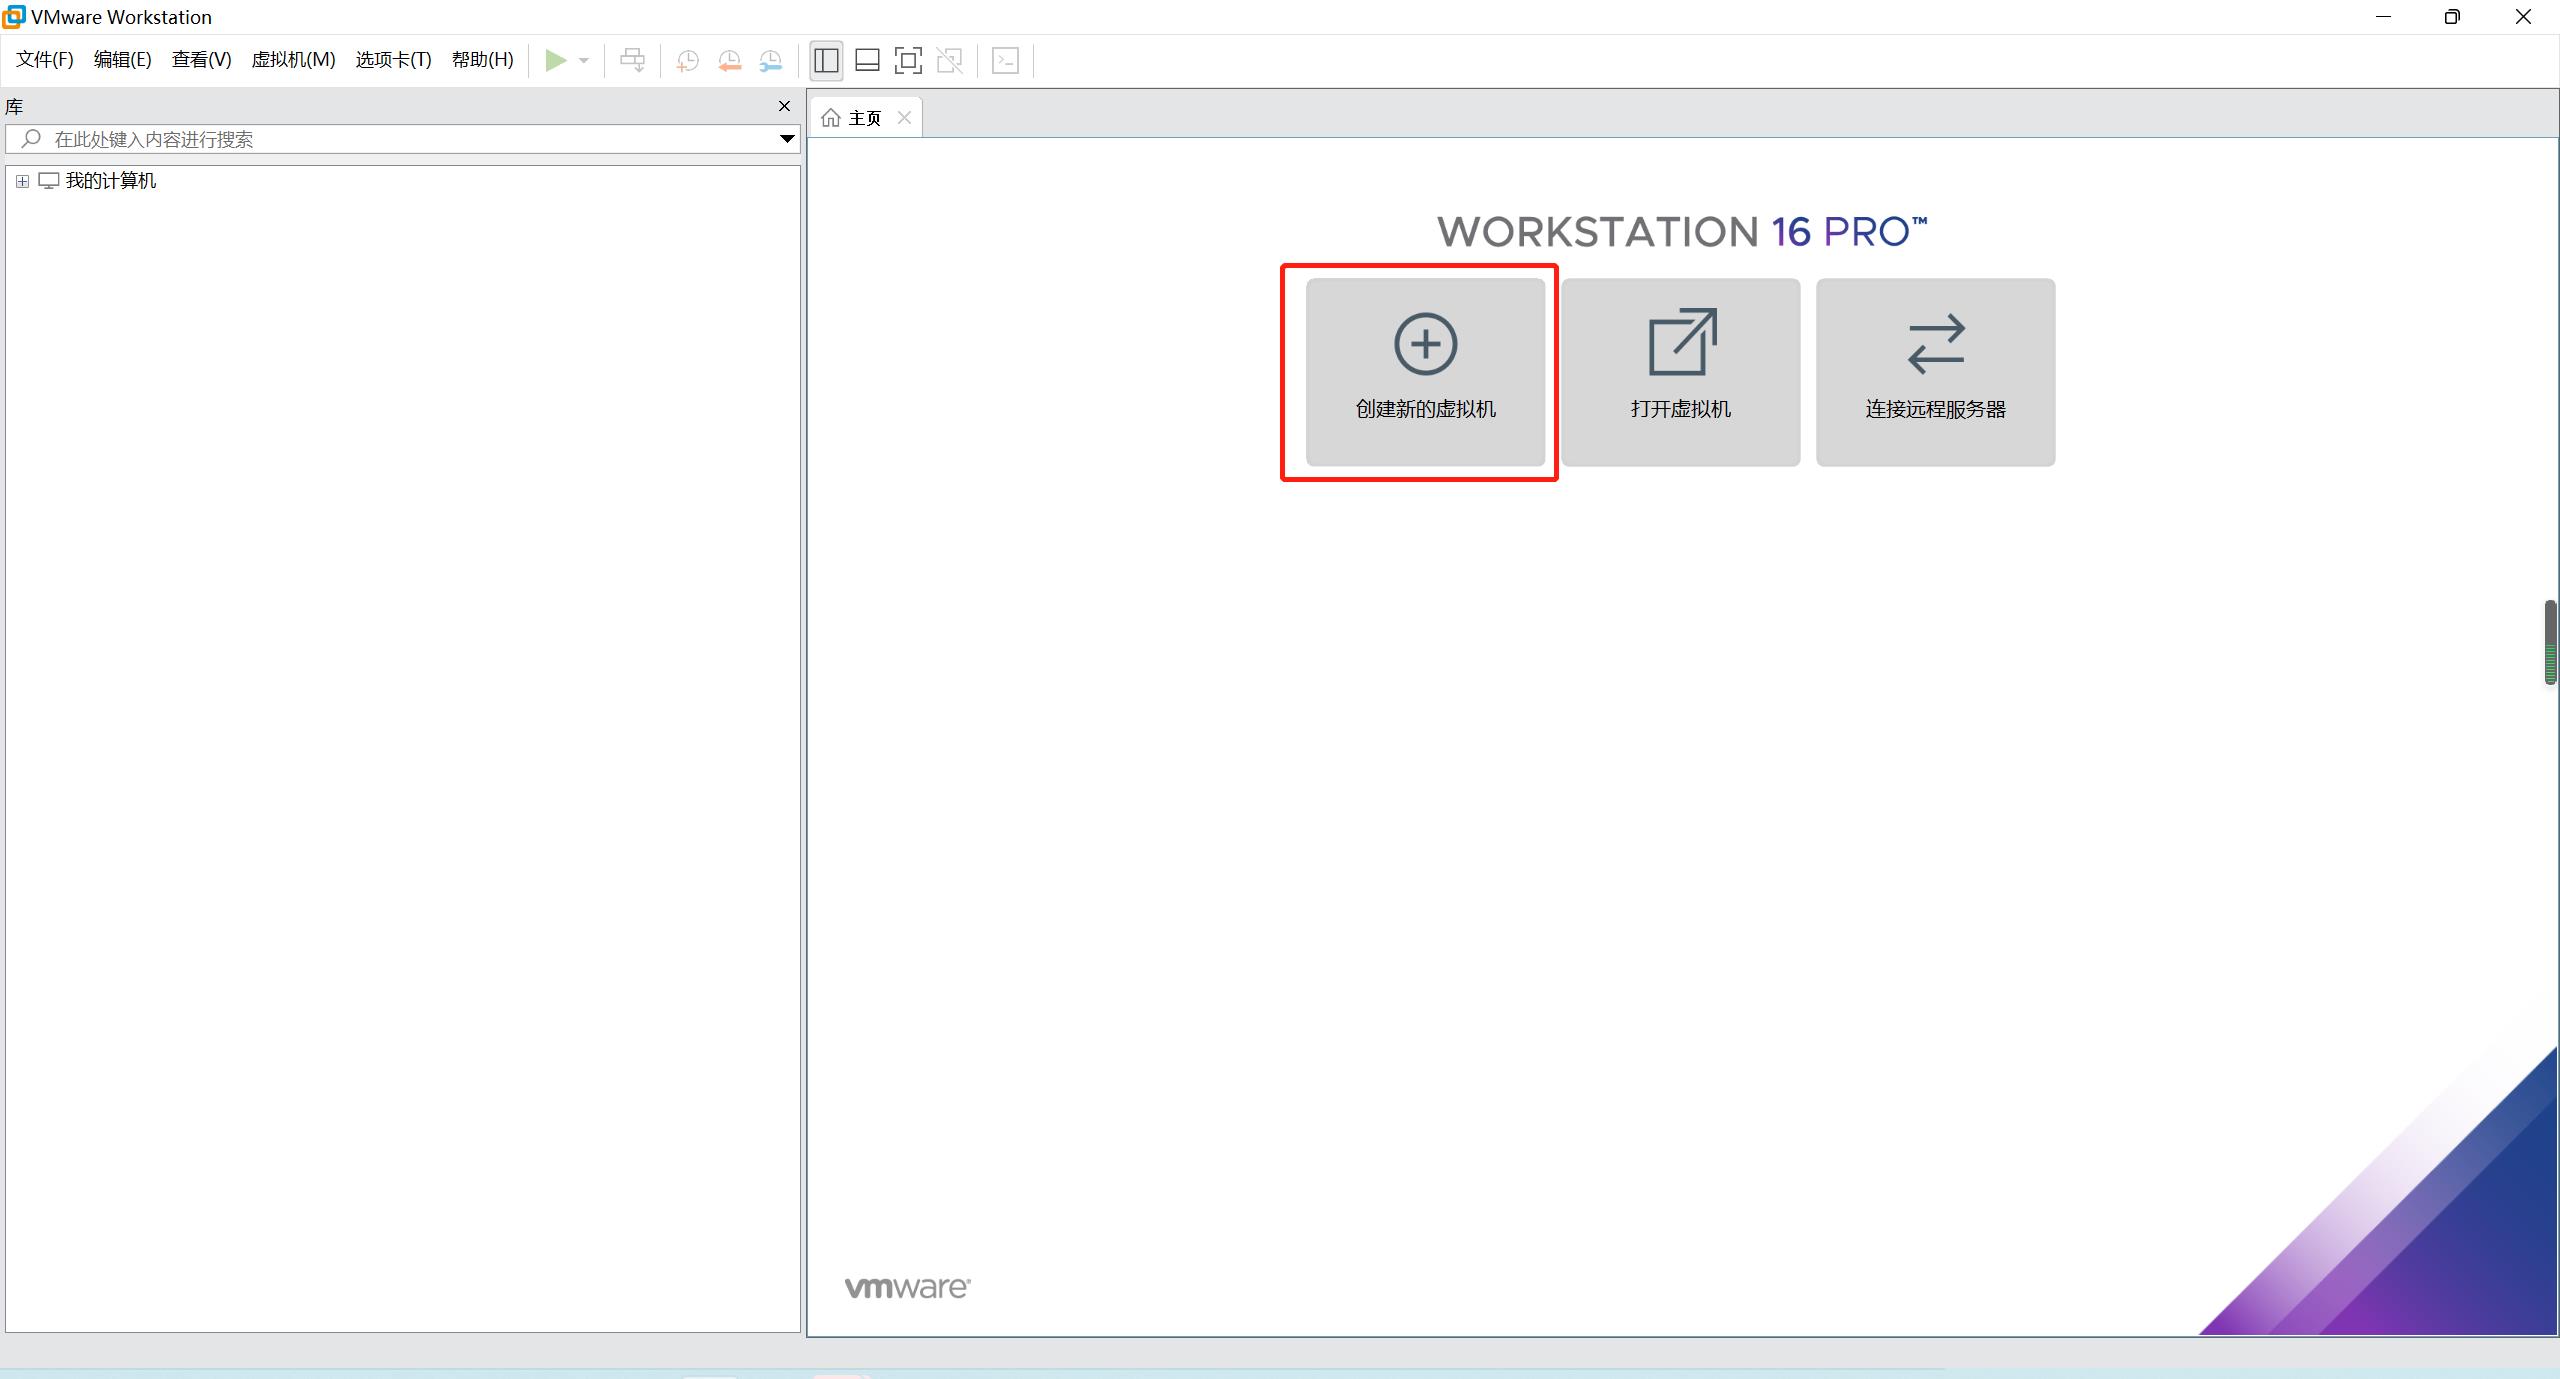Minimize the VMware Workstation window
2560x1379 pixels.
click(2383, 17)
